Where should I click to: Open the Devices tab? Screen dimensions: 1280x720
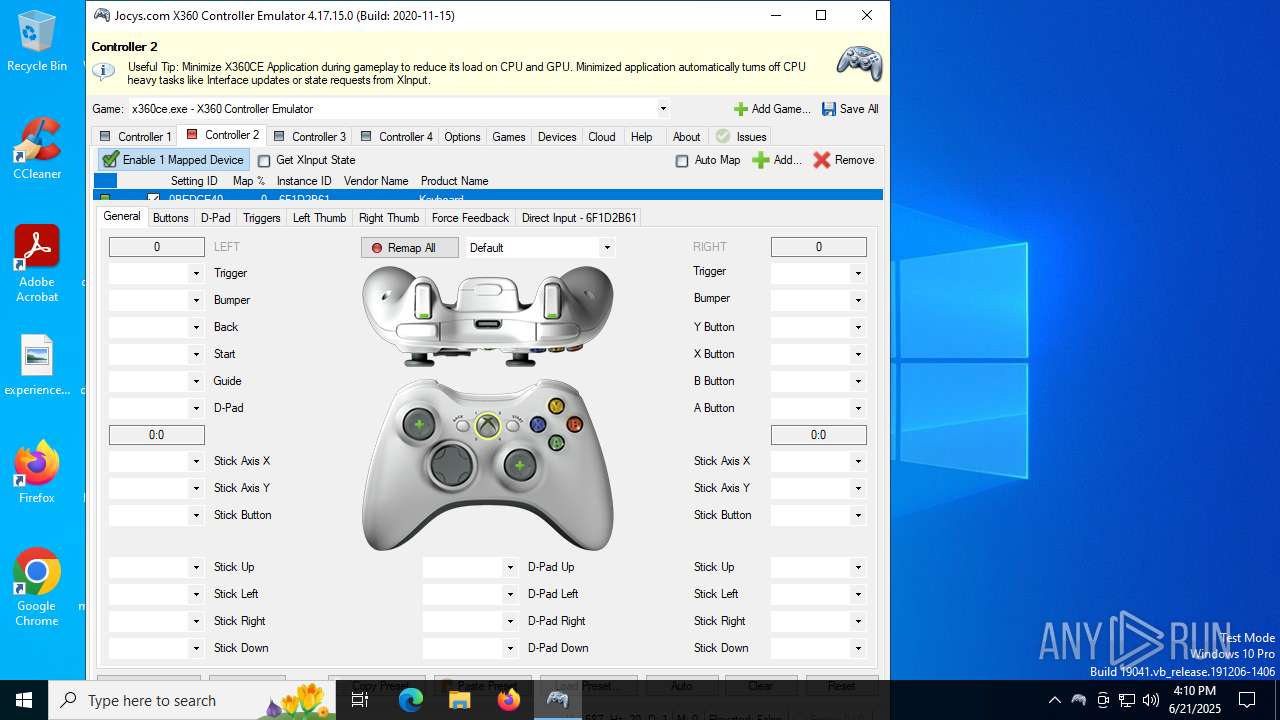(x=557, y=137)
